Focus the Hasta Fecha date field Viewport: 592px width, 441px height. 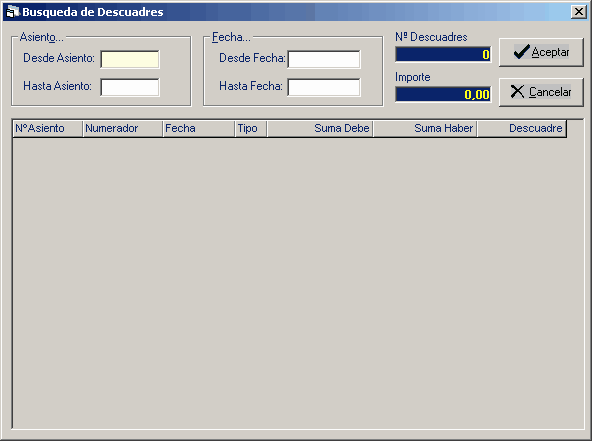pos(324,87)
